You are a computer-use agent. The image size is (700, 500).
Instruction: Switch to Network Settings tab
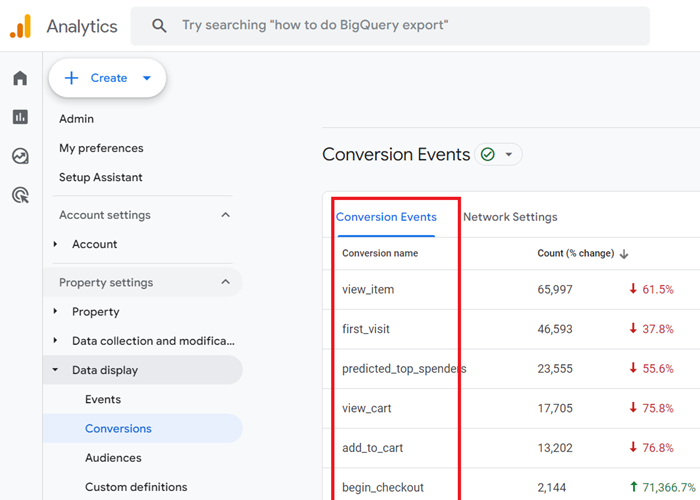click(510, 217)
